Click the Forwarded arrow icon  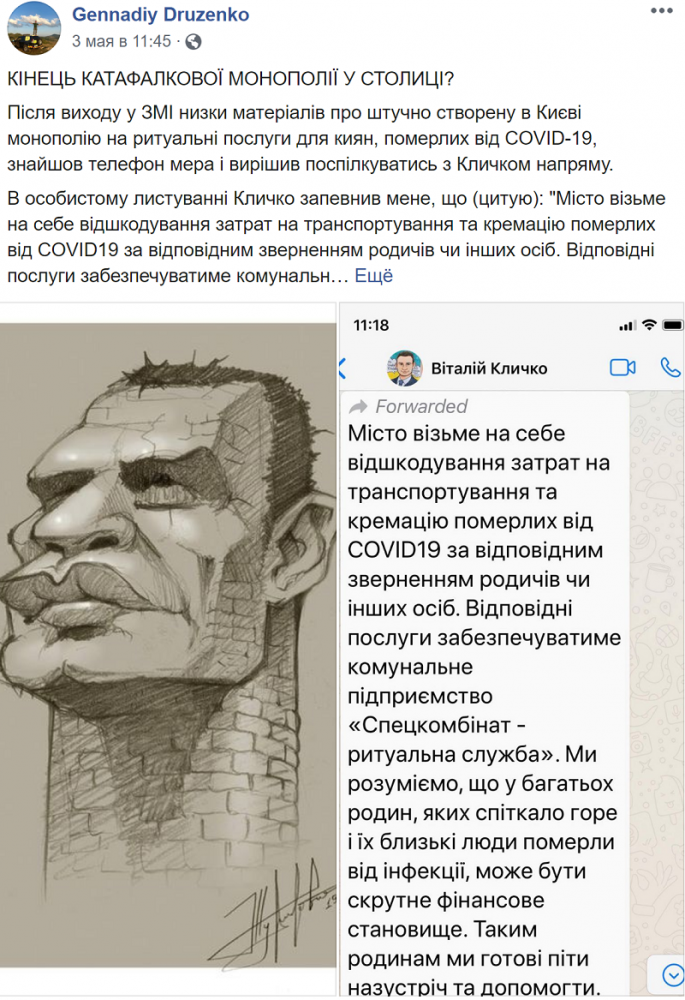tap(359, 406)
